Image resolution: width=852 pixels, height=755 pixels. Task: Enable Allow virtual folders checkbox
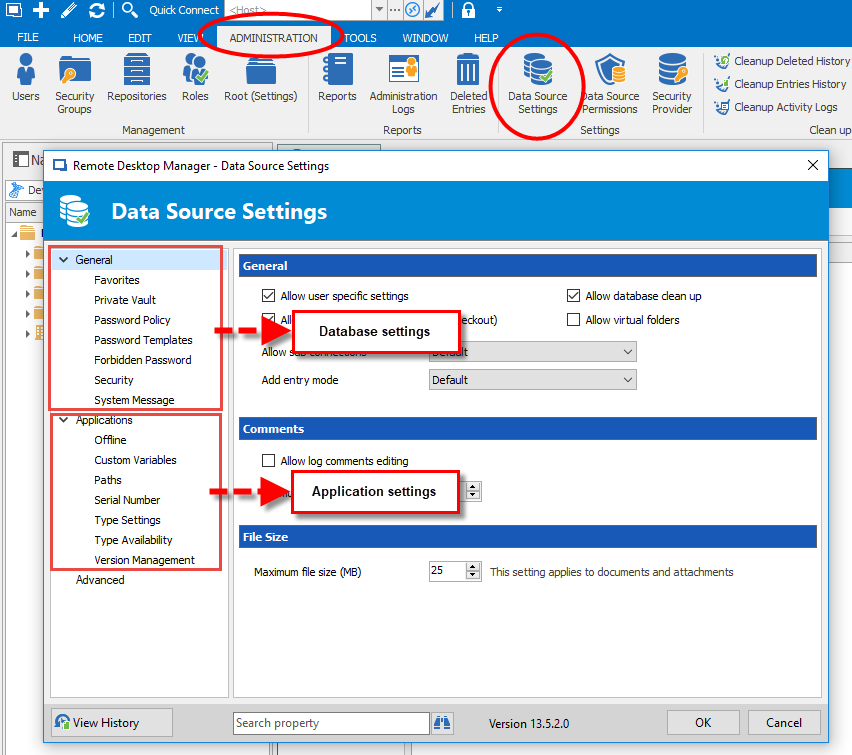tap(573, 320)
